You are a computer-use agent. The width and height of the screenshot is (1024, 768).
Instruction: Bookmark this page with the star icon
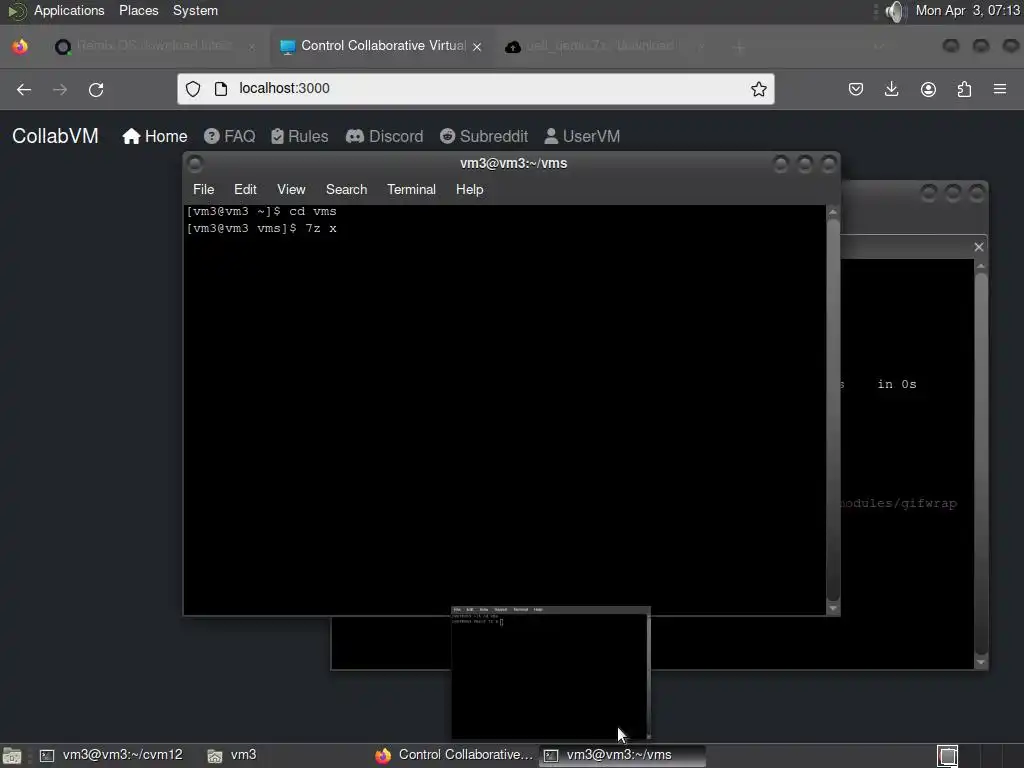click(x=758, y=89)
